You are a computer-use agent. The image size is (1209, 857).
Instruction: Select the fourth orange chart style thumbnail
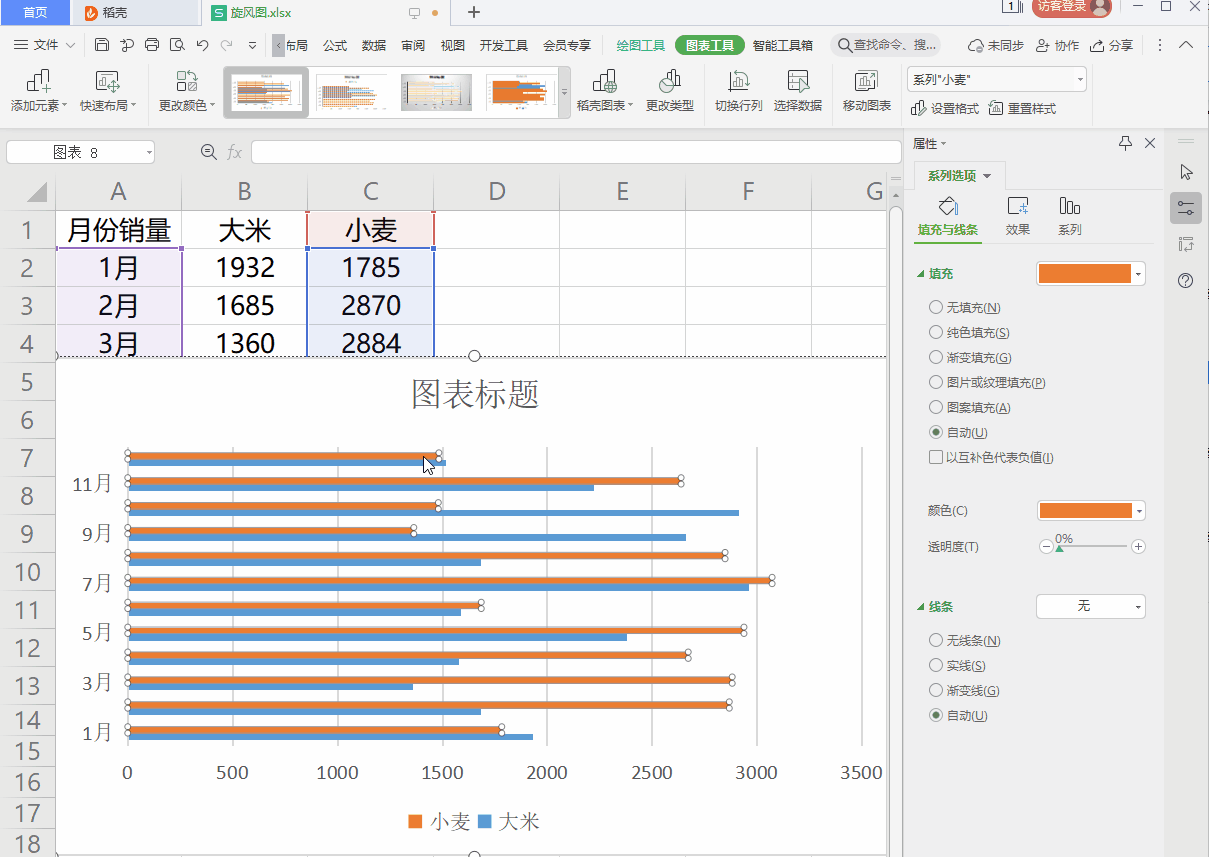click(x=521, y=92)
